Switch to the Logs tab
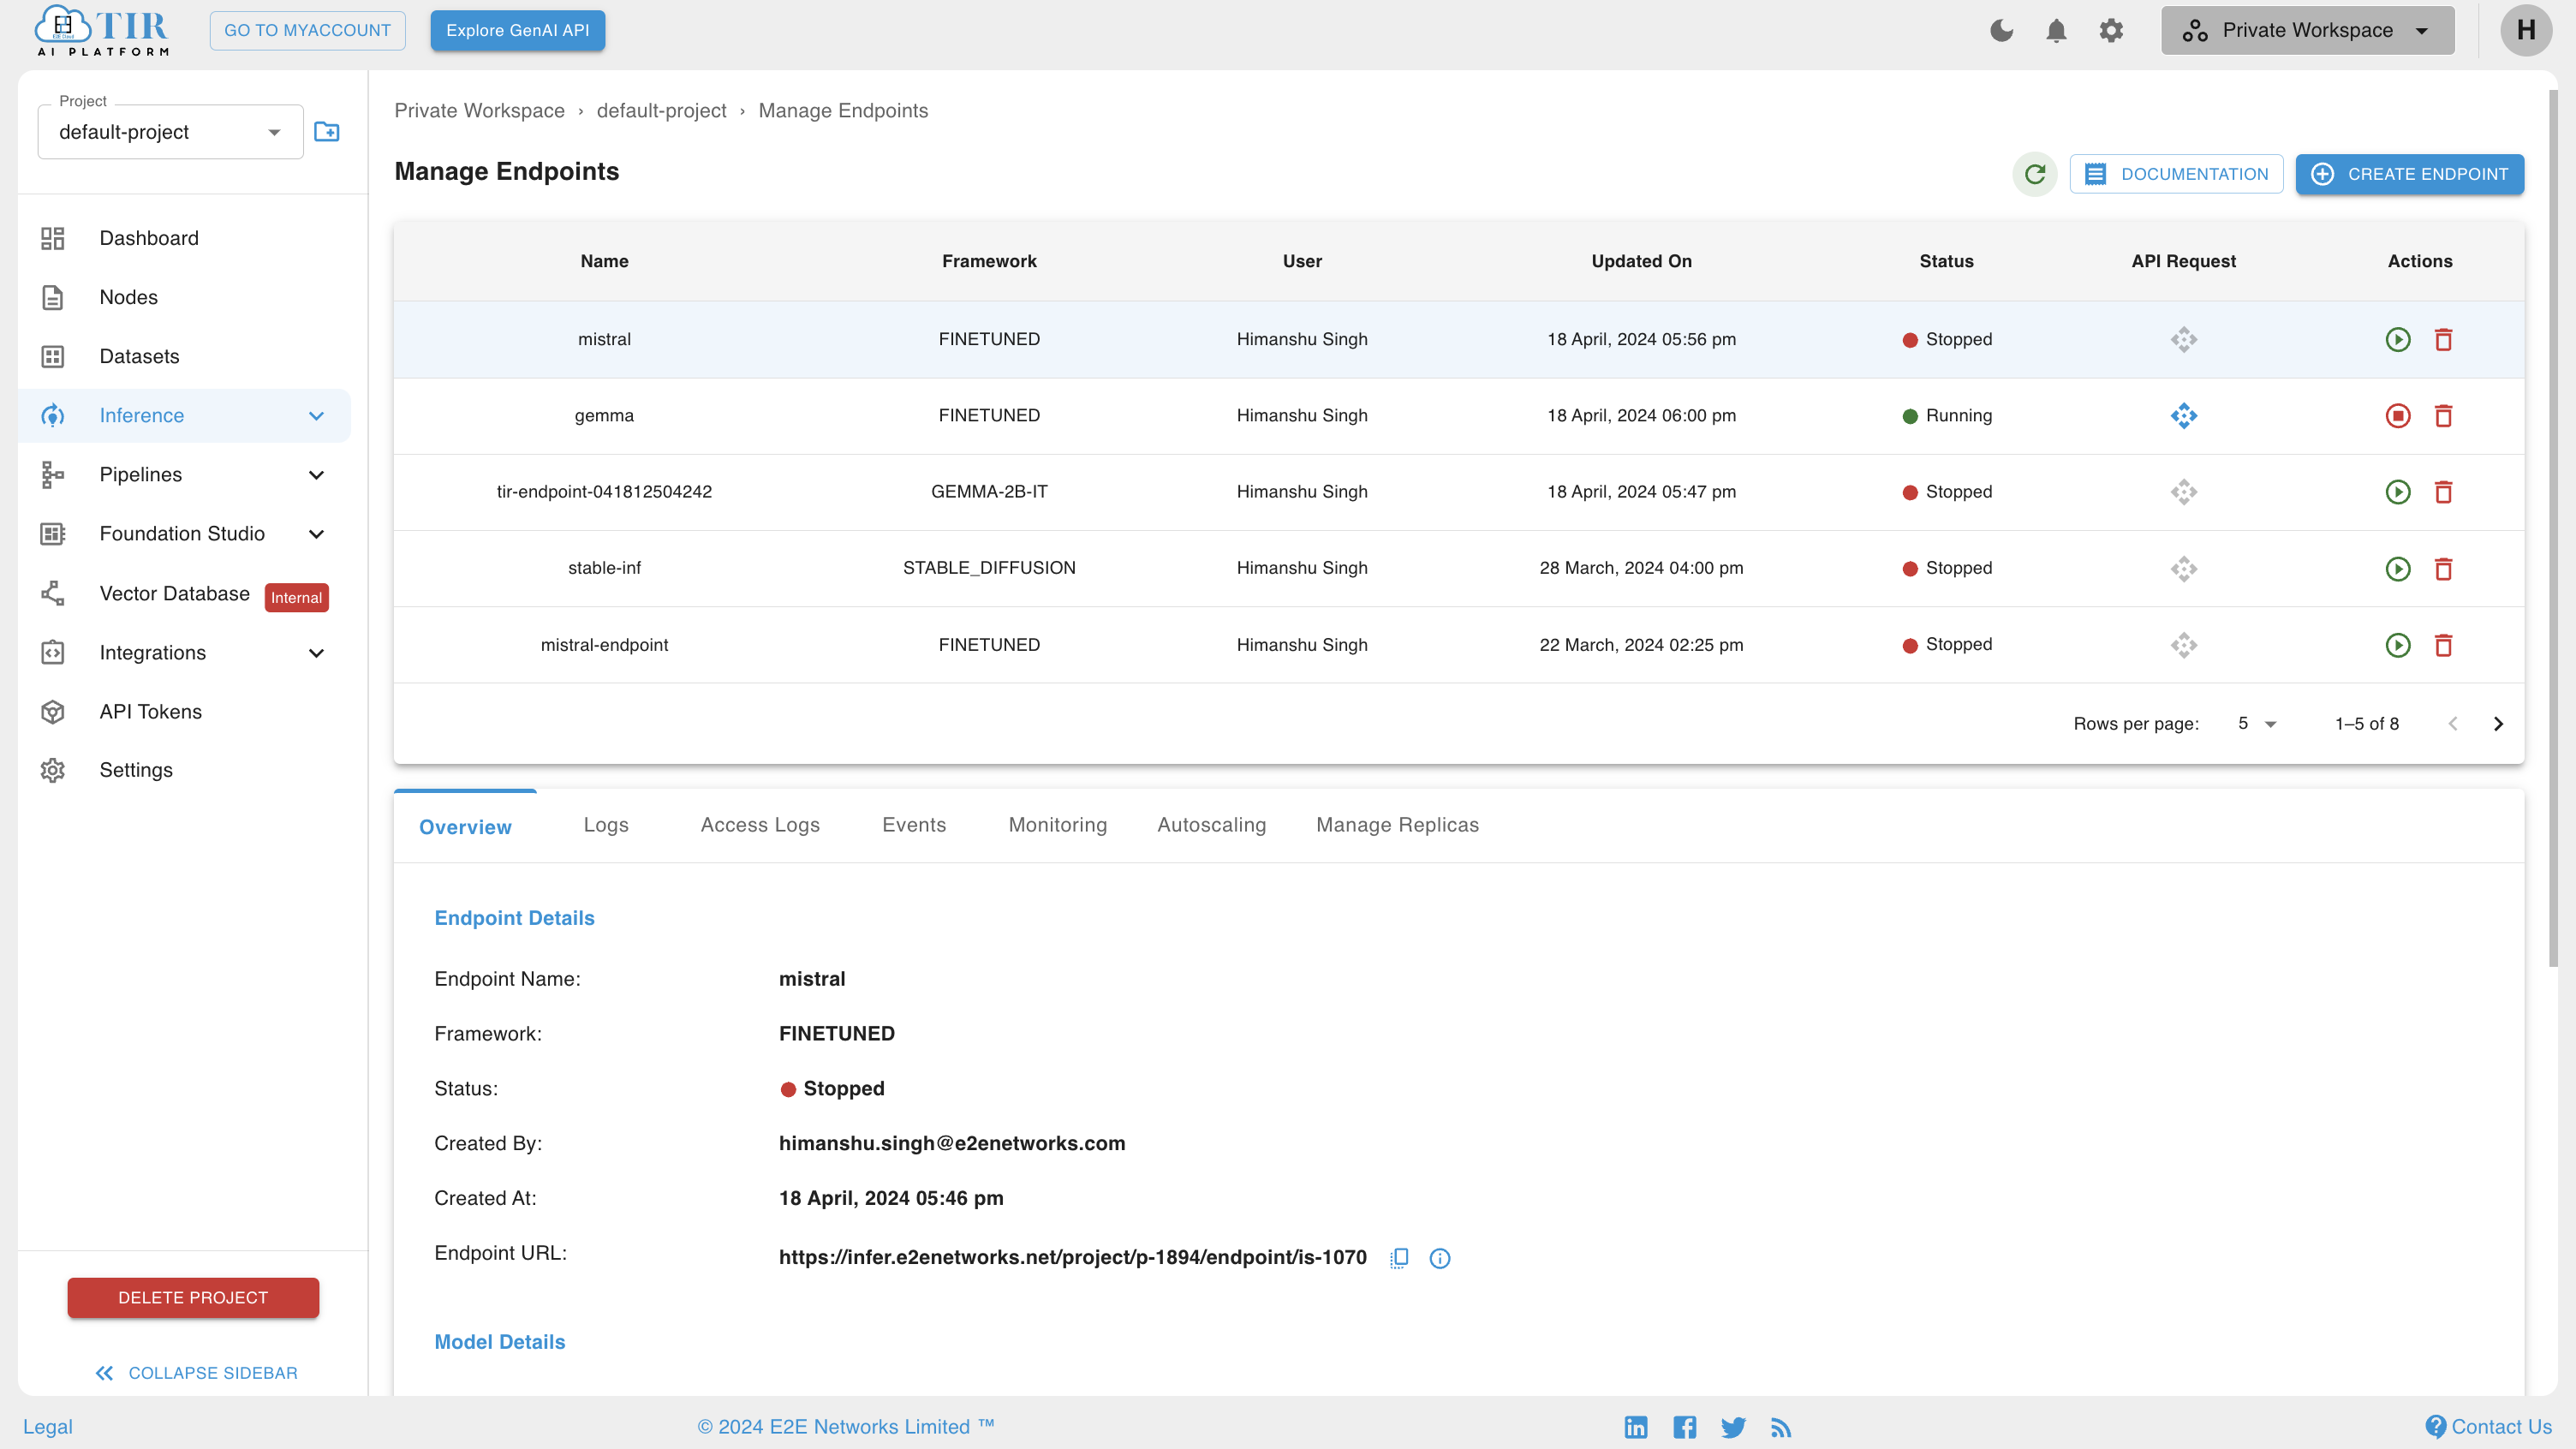The height and width of the screenshot is (1449, 2576). coord(606,825)
